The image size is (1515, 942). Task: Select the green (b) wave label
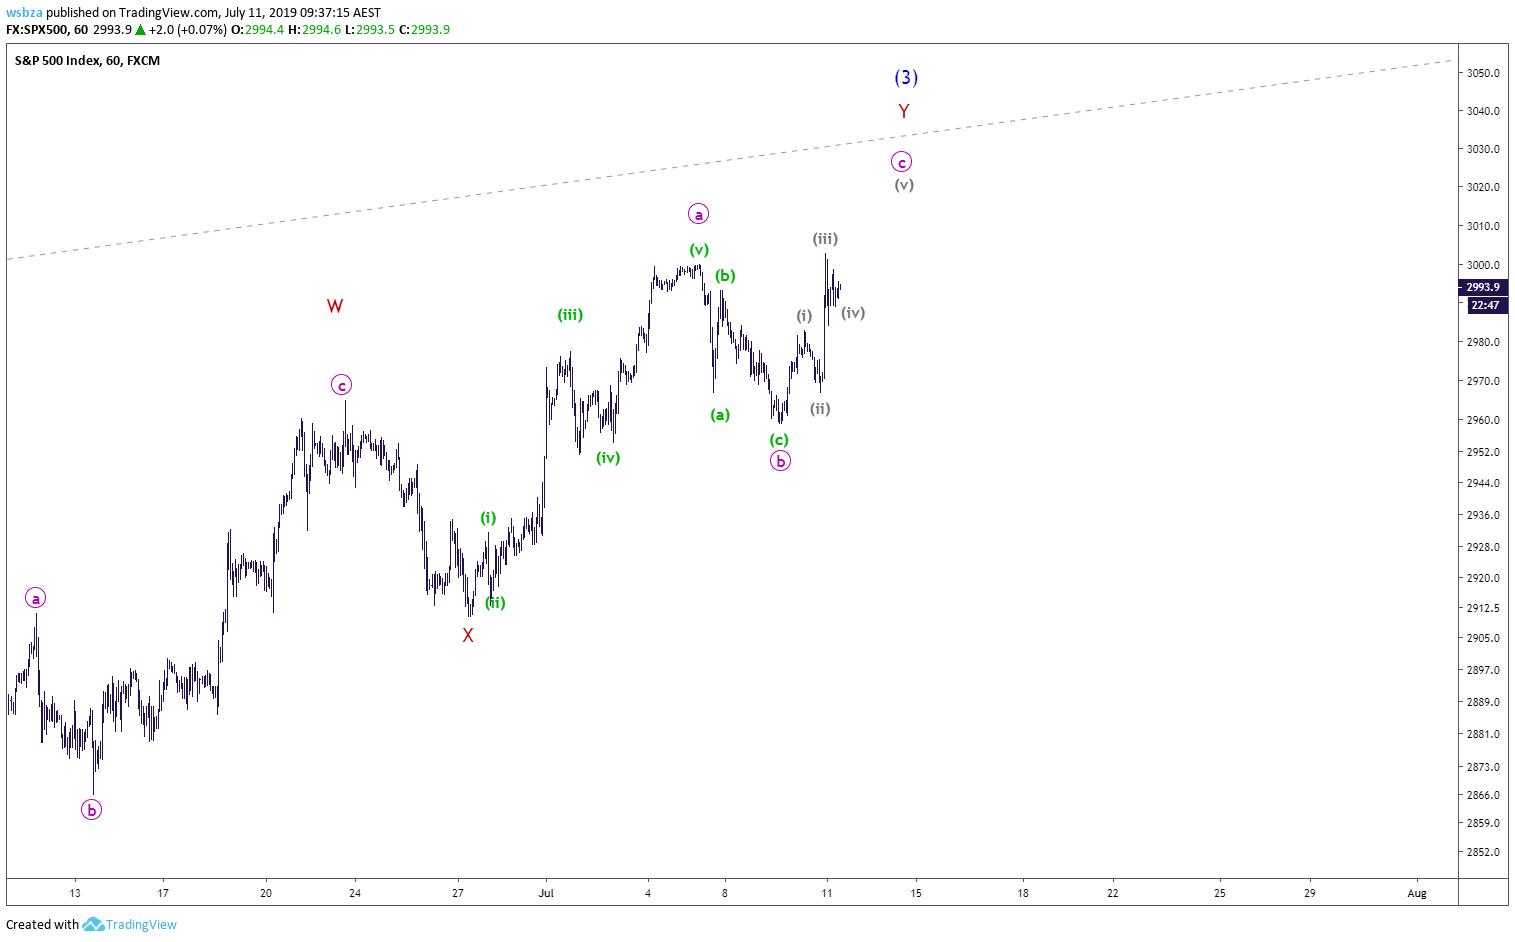coord(725,276)
